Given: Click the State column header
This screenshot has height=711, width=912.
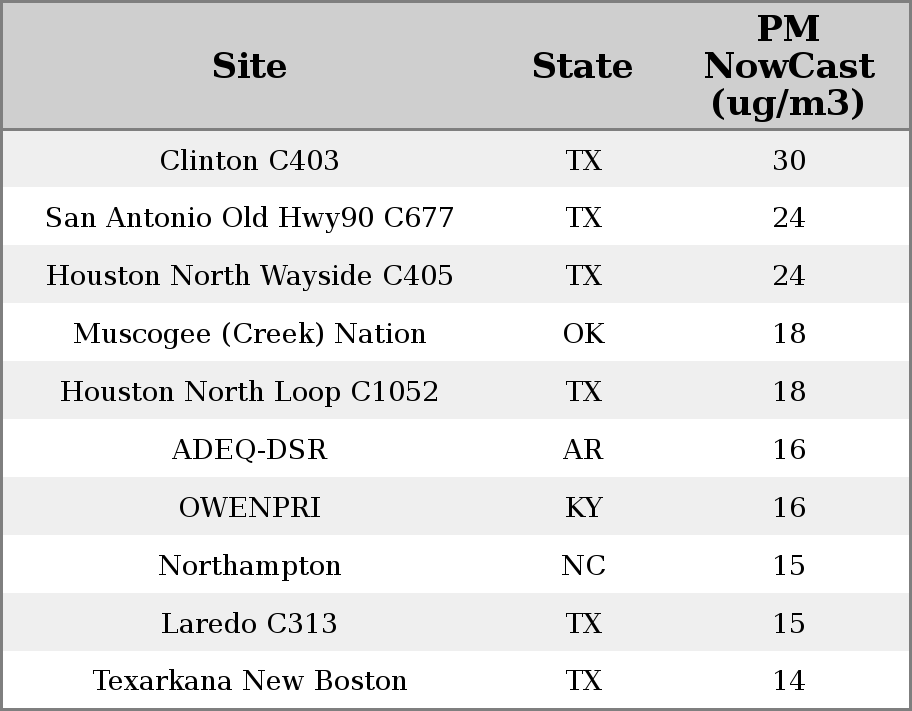Looking at the screenshot, I should click(x=582, y=67).
